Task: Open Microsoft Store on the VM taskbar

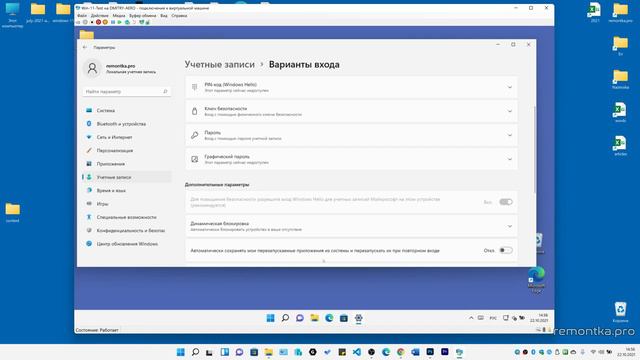Action: click(344, 318)
